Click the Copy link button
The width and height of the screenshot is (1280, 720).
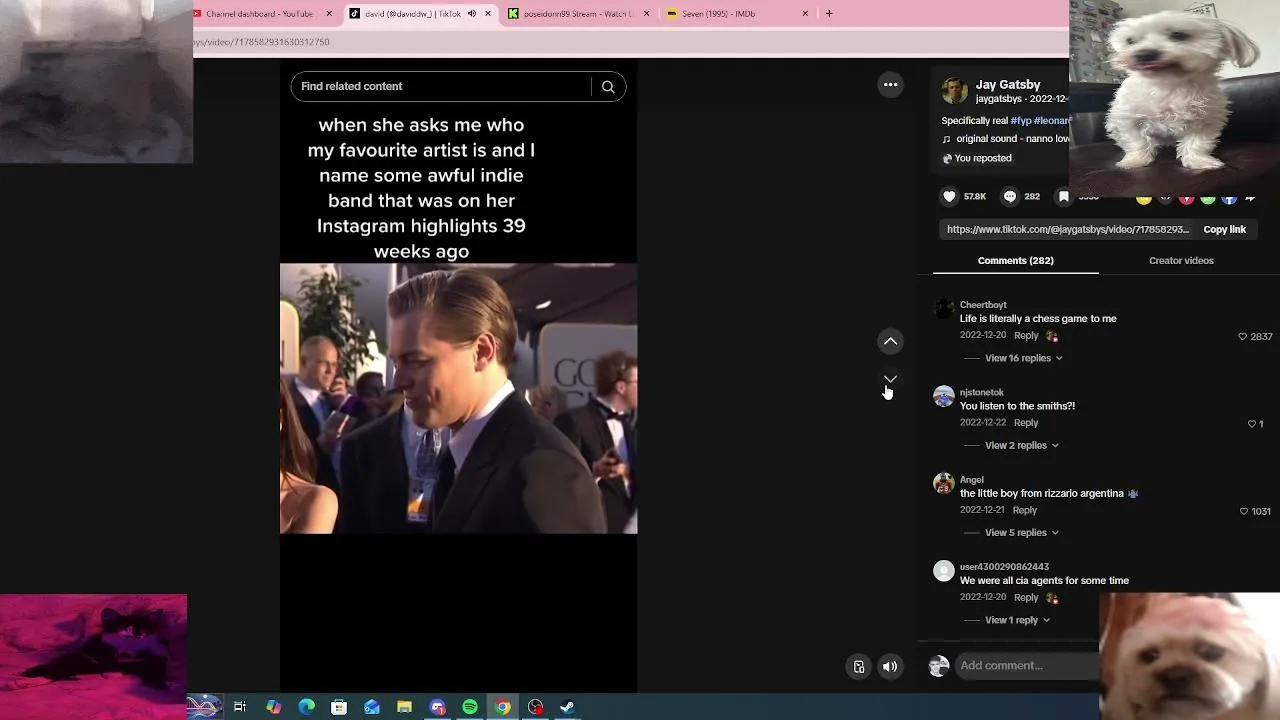(x=1224, y=230)
